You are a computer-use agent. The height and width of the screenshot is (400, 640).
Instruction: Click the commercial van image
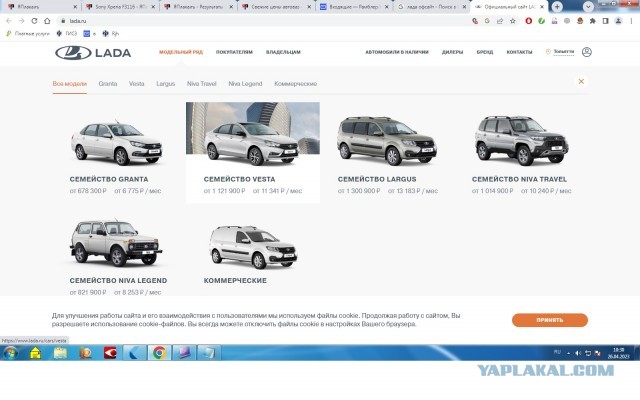tap(253, 247)
